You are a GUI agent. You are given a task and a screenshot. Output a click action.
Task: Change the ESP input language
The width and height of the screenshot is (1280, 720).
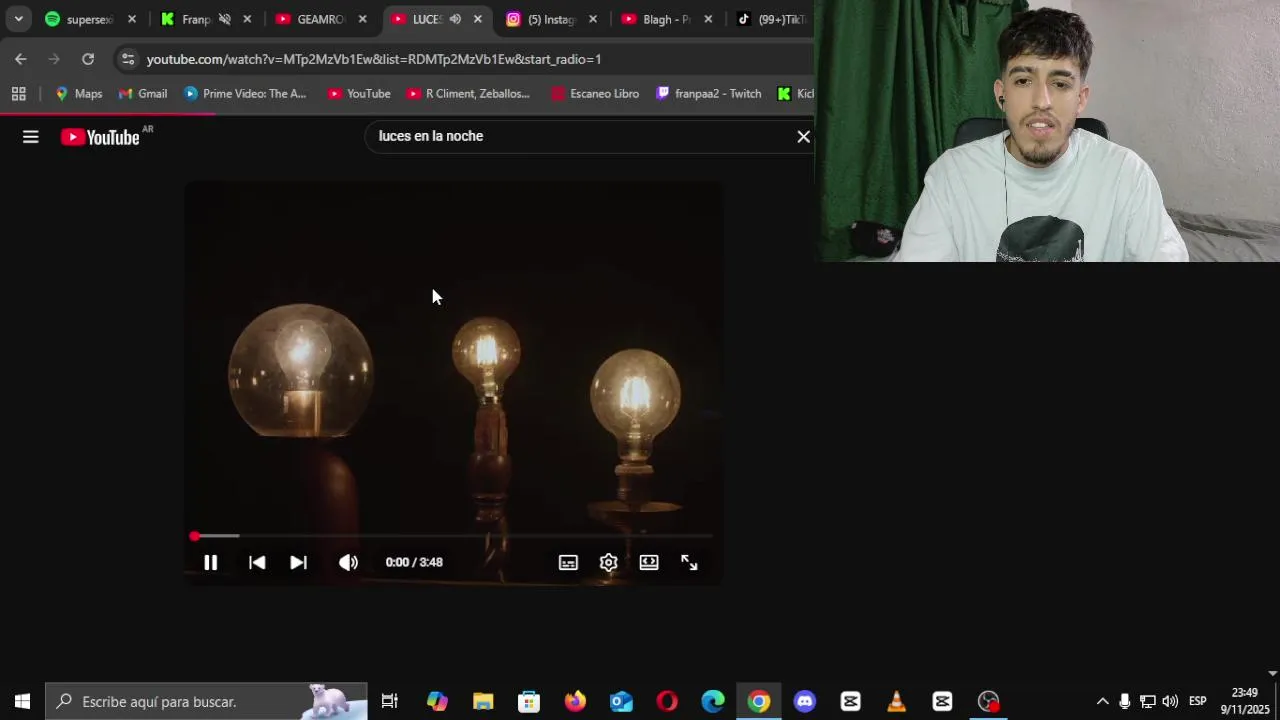pos(1197,701)
